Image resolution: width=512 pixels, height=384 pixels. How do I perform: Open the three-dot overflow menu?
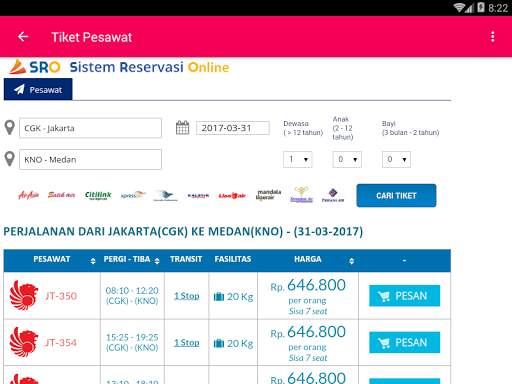click(493, 37)
